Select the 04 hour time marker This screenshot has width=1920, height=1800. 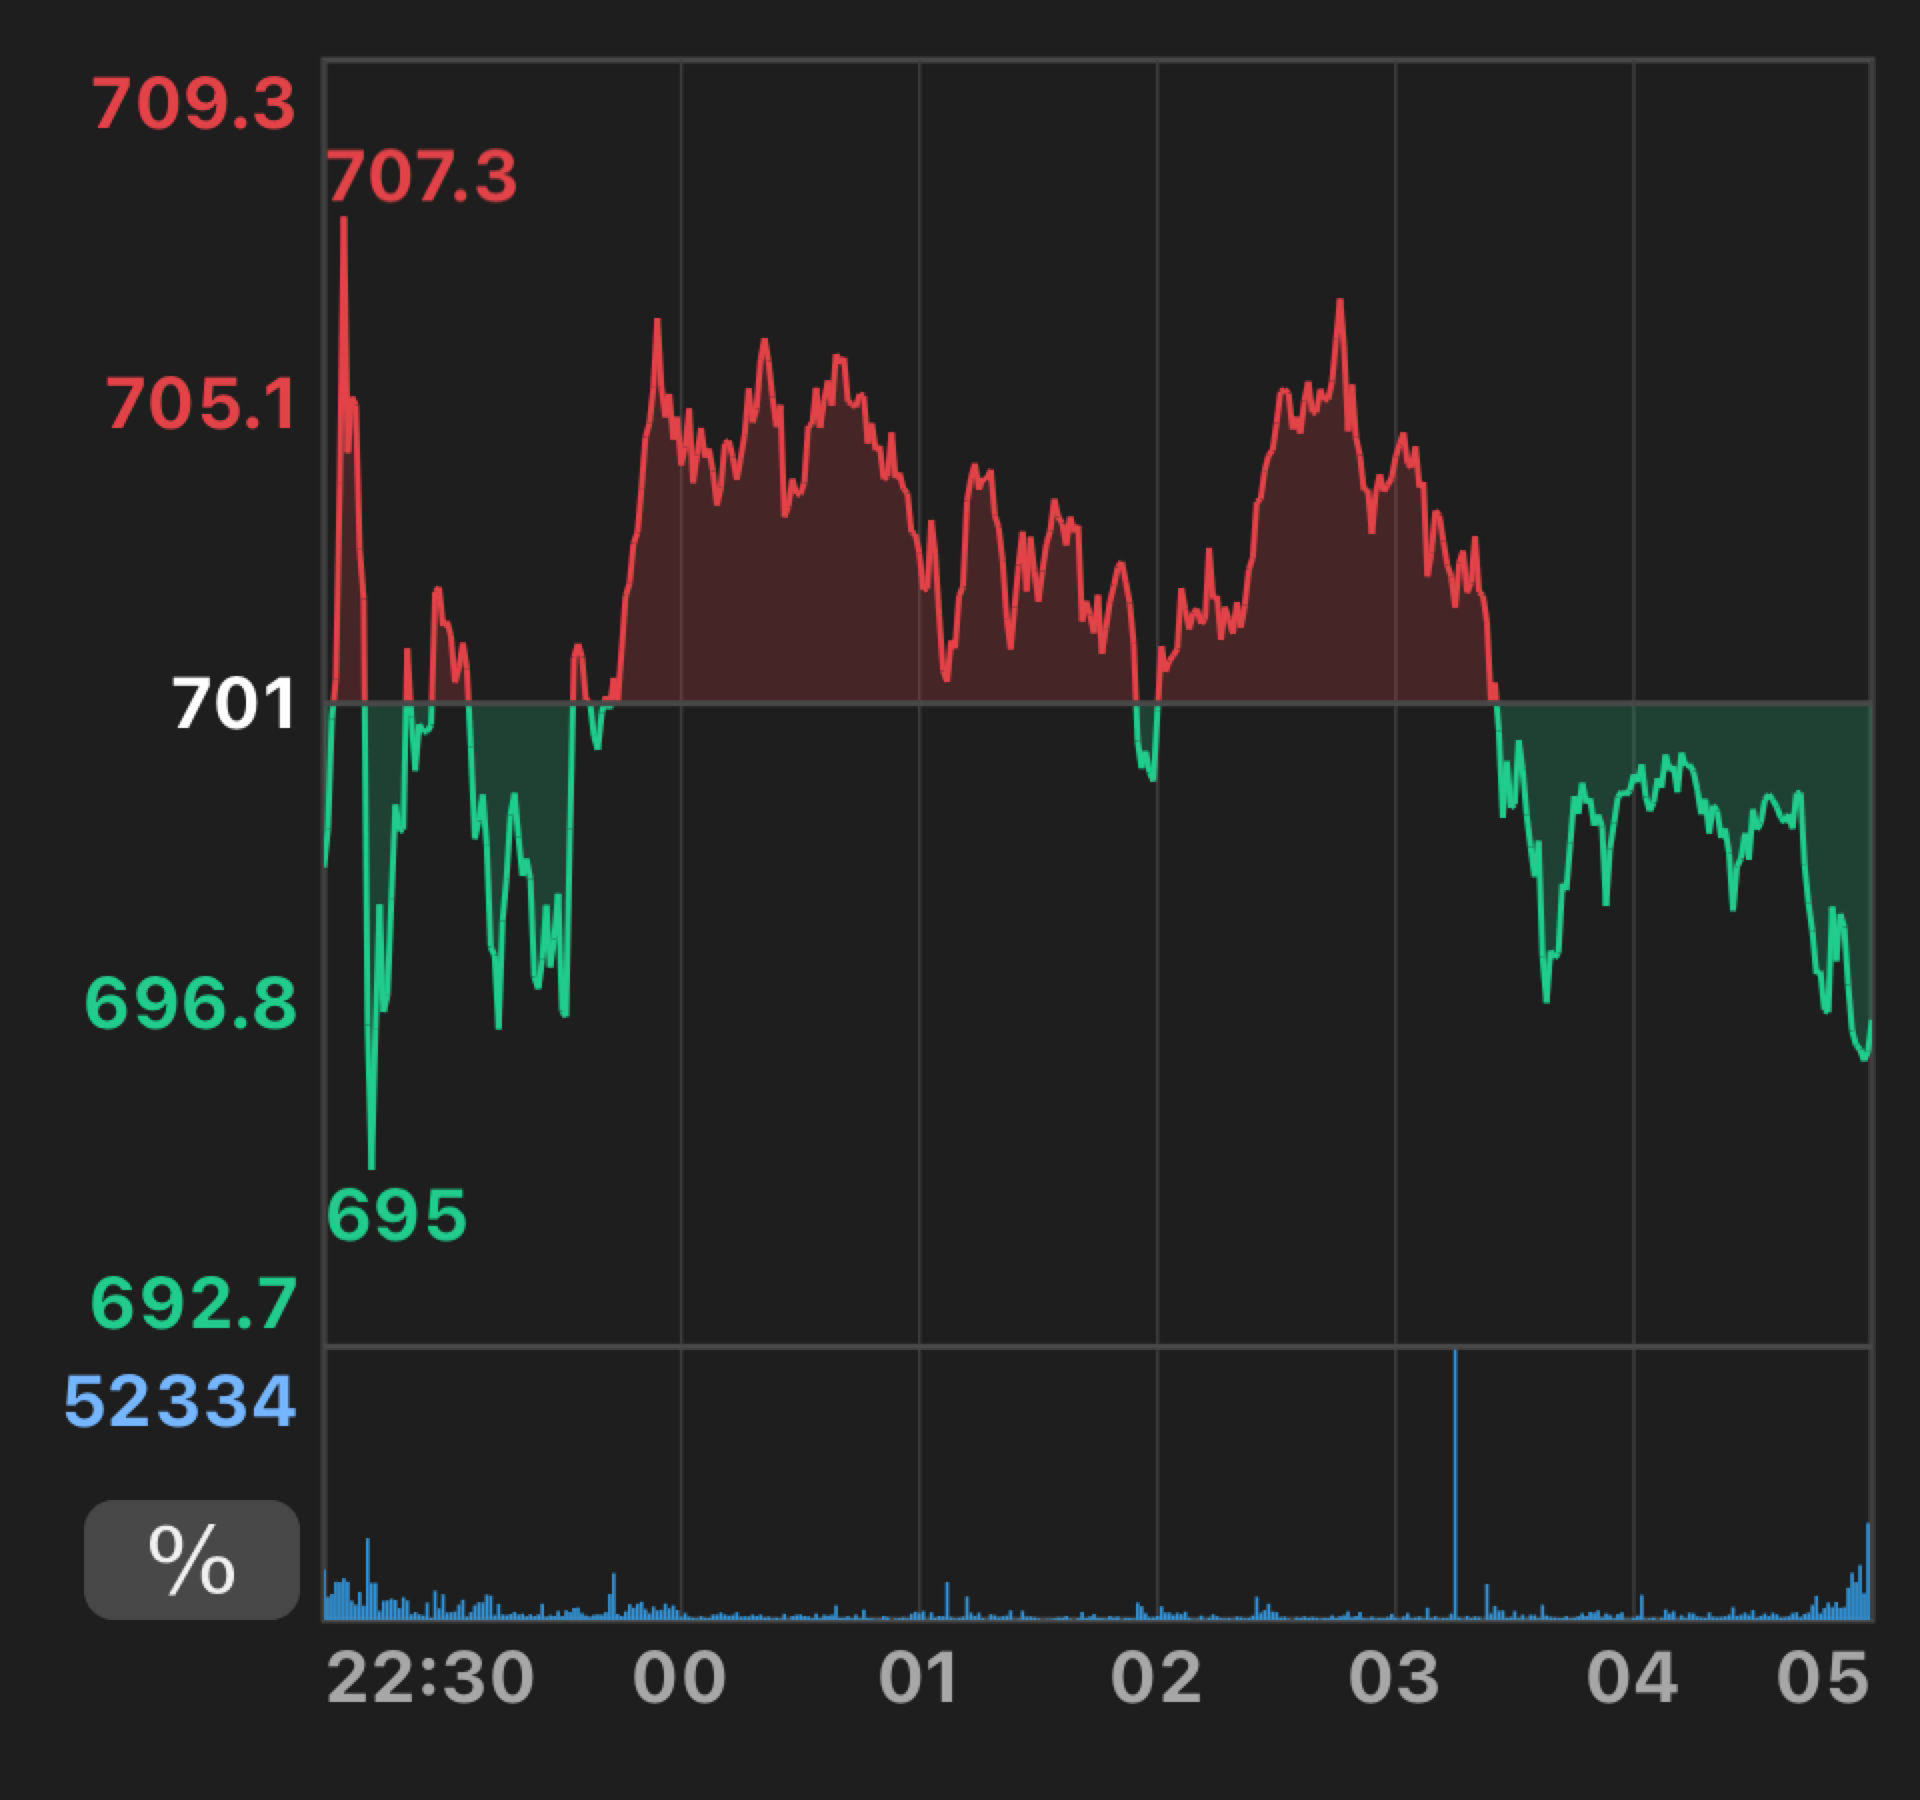pos(1632,1677)
